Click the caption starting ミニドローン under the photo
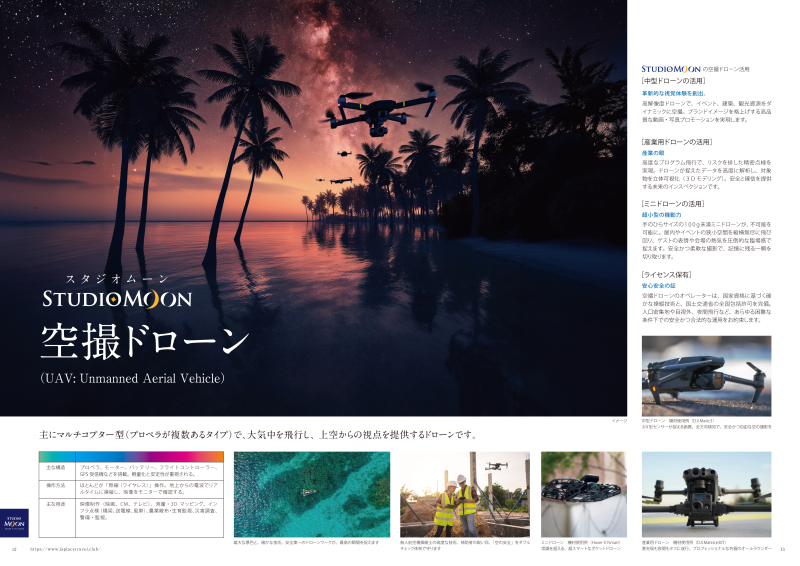800x566 pixels. (581, 546)
